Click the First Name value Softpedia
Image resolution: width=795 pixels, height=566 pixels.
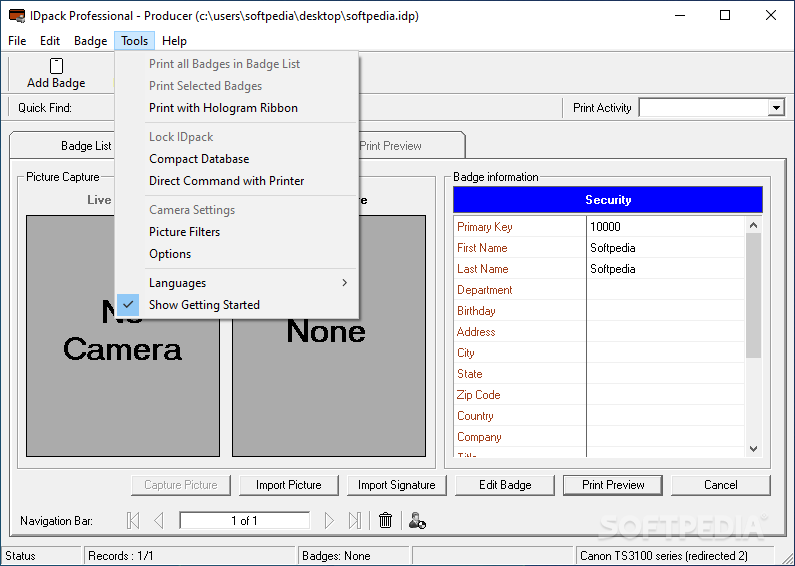click(x=665, y=248)
